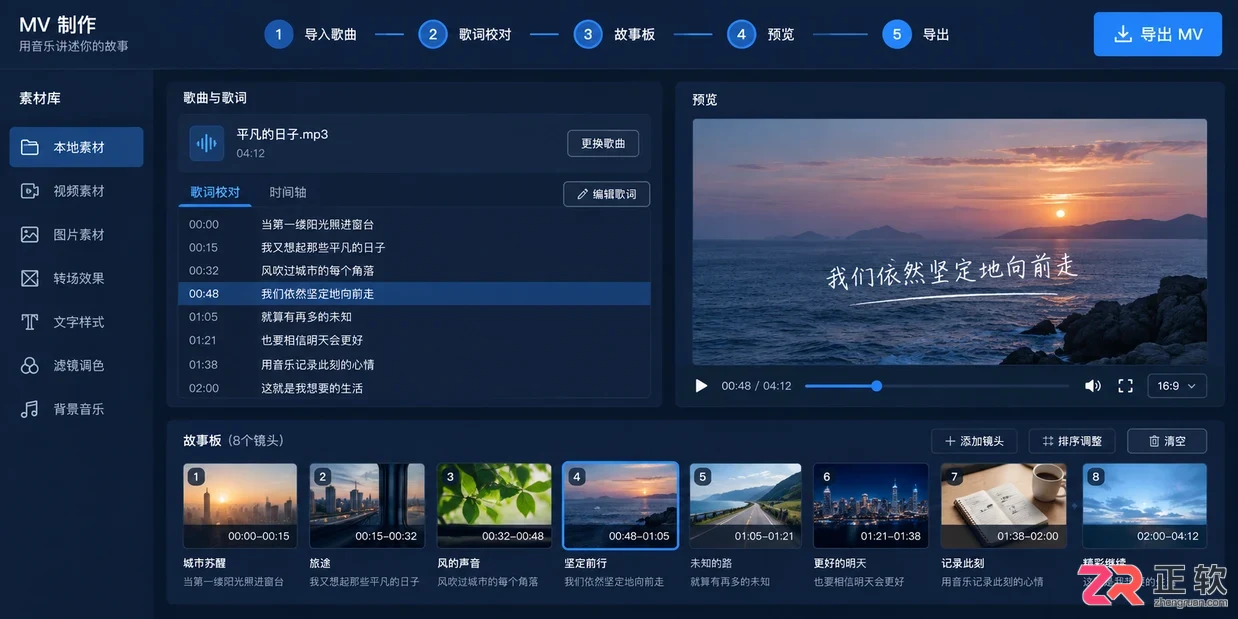Go to step 2 歌词校对
1238x619 pixels.
pyautogui.click(x=465, y=34)
